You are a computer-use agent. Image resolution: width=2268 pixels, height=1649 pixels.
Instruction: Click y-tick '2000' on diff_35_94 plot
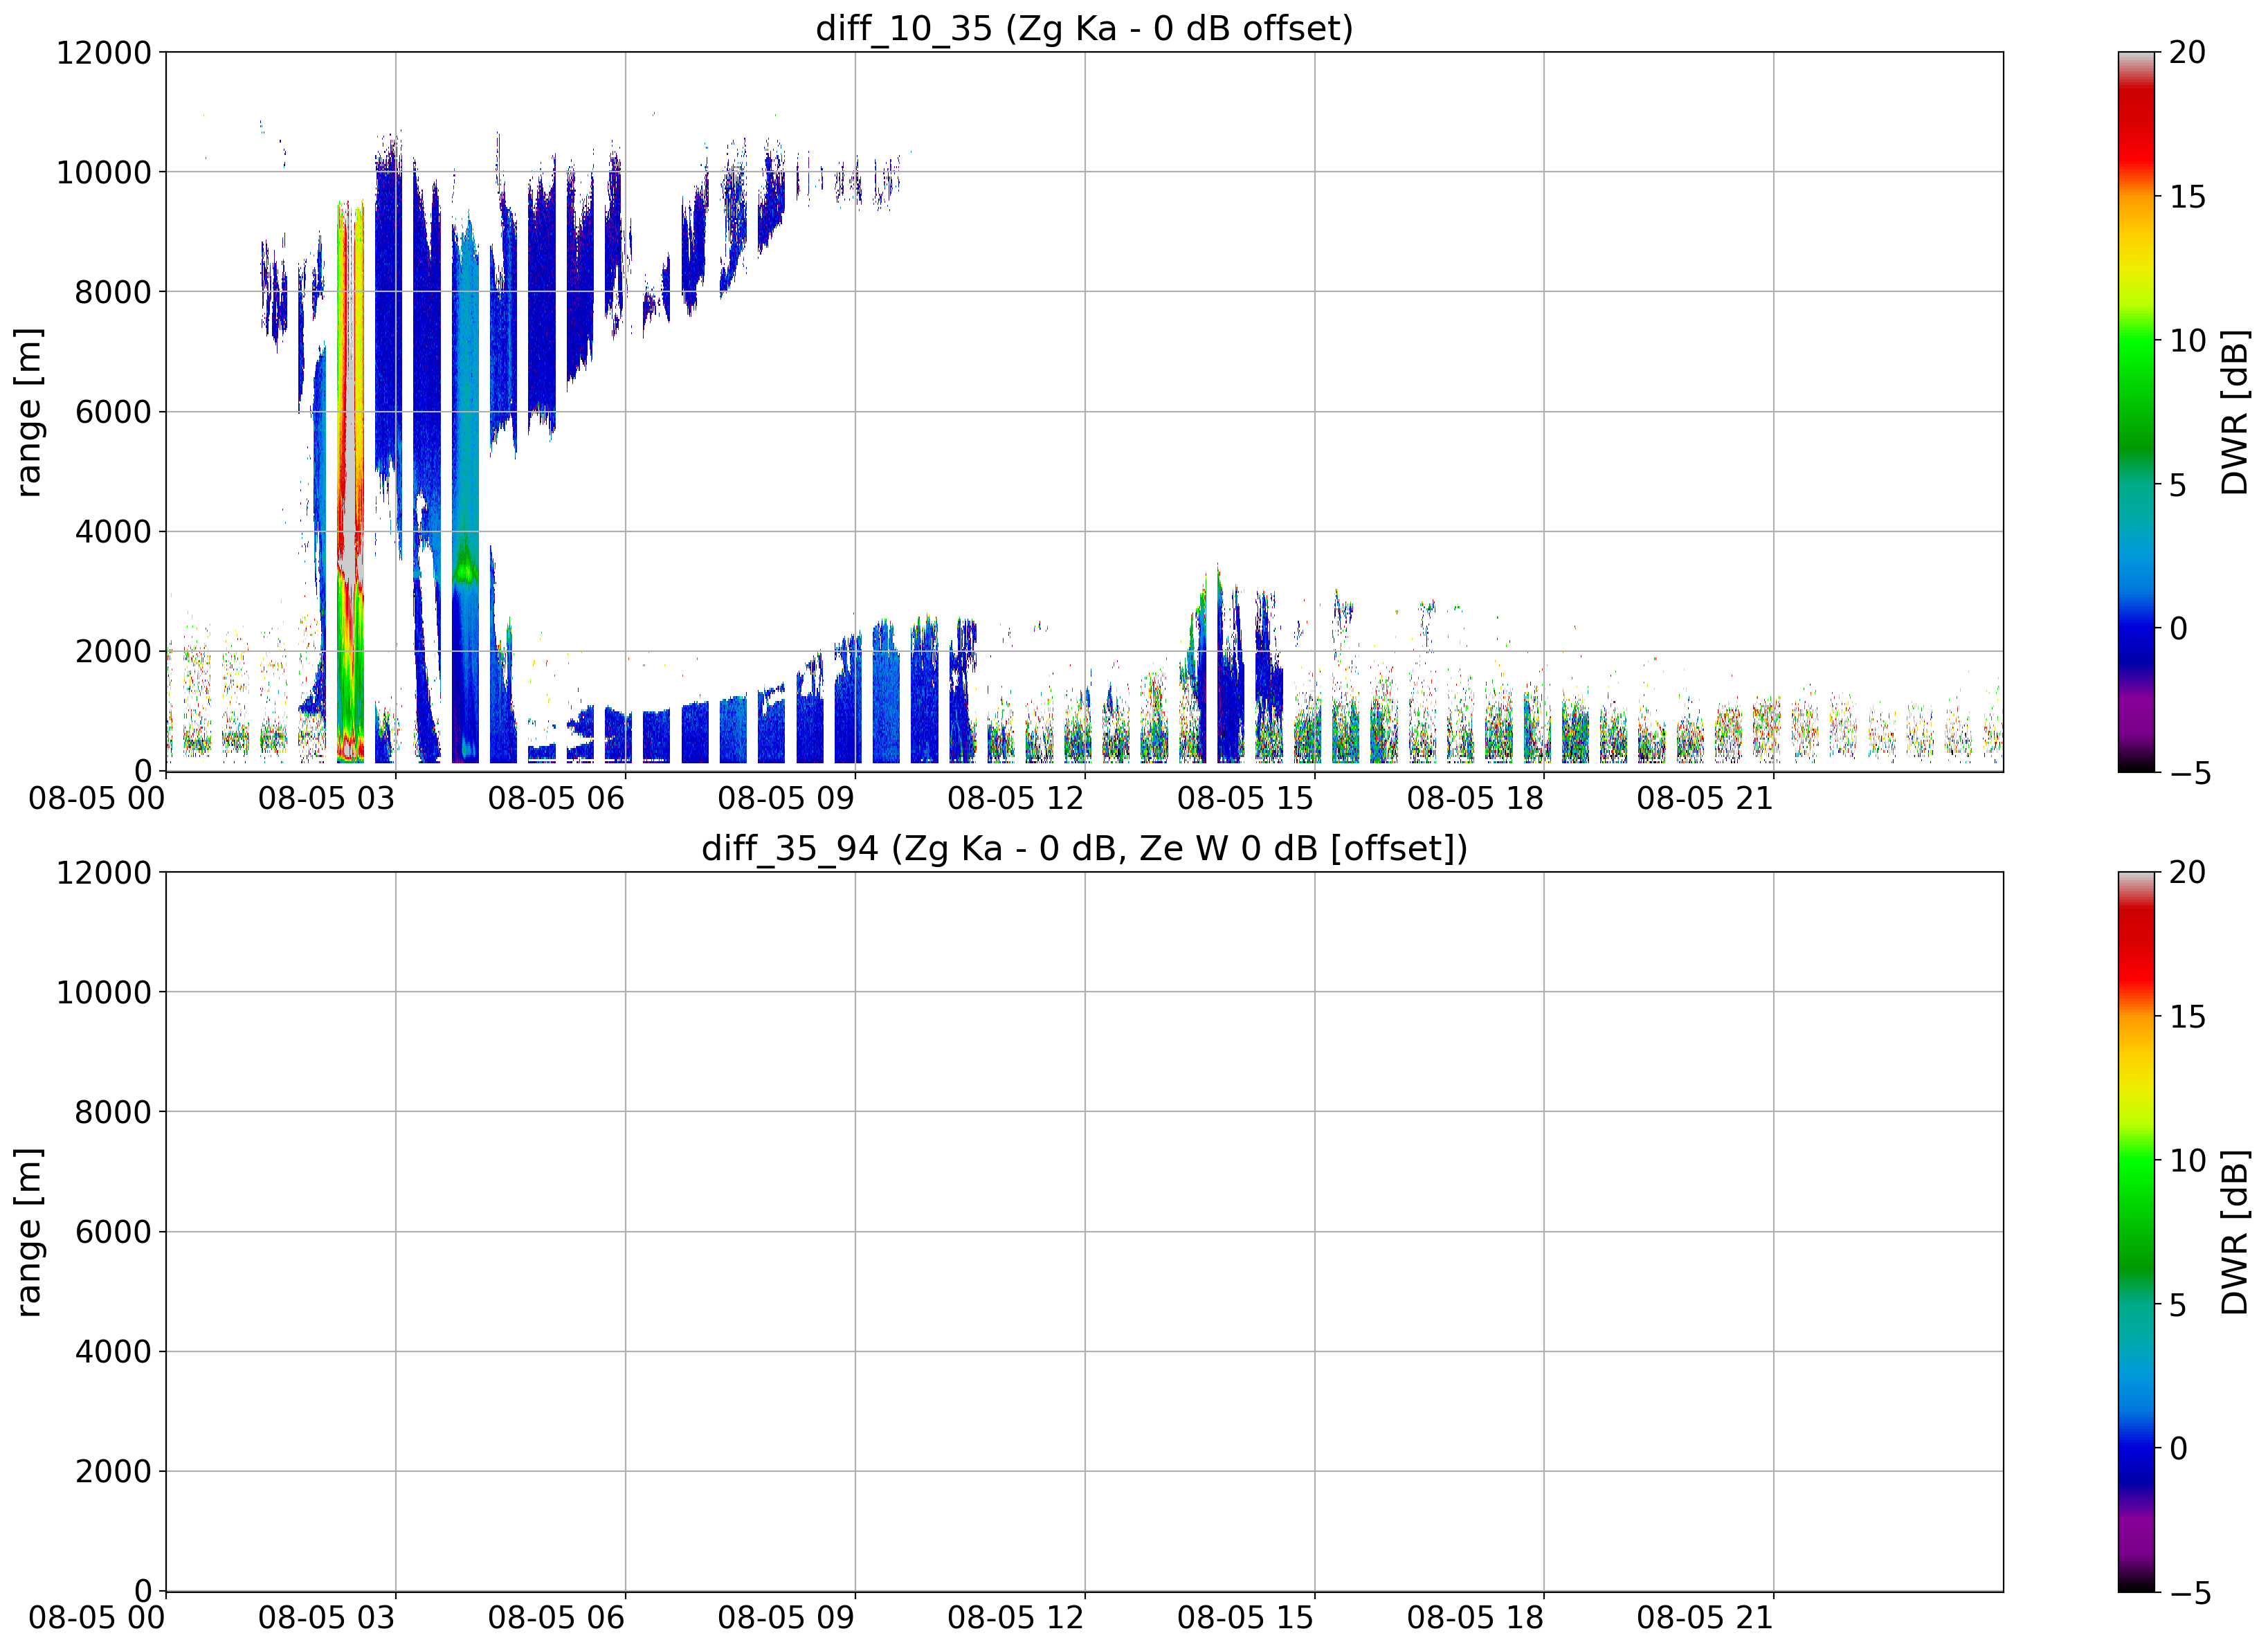(113, 1471)
